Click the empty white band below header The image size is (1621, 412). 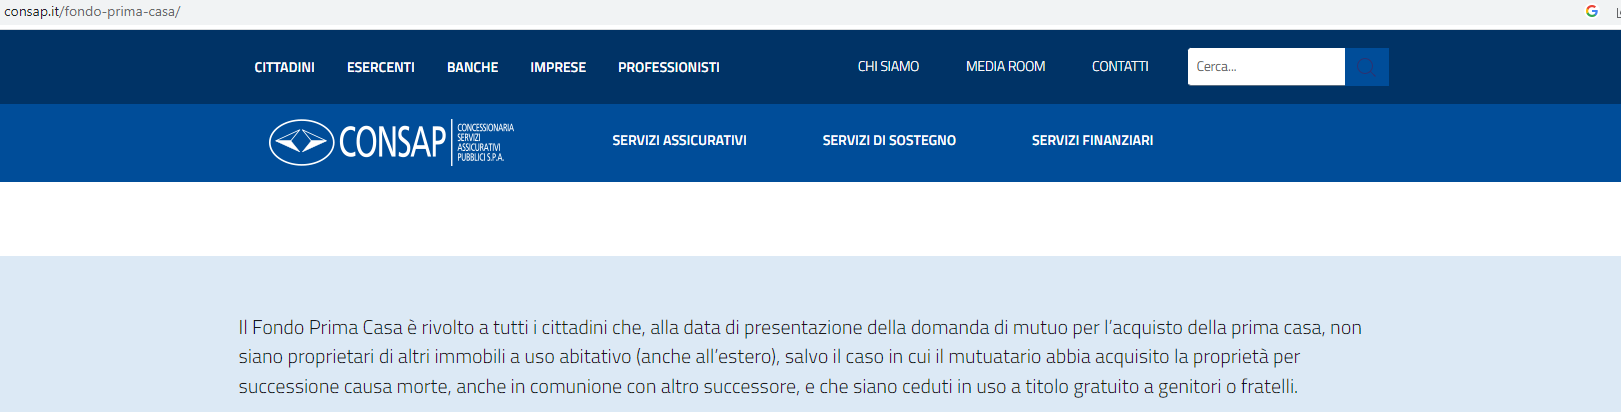tap(810, 219)
